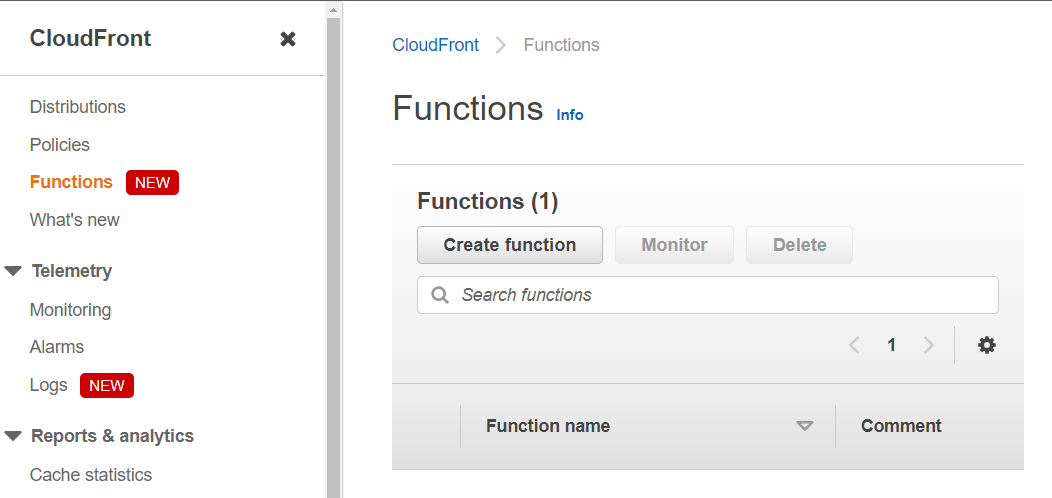Open Distributions in sidebar
Image resolution: width=1052 pixels, height=498 pixels.
(78, 107)
